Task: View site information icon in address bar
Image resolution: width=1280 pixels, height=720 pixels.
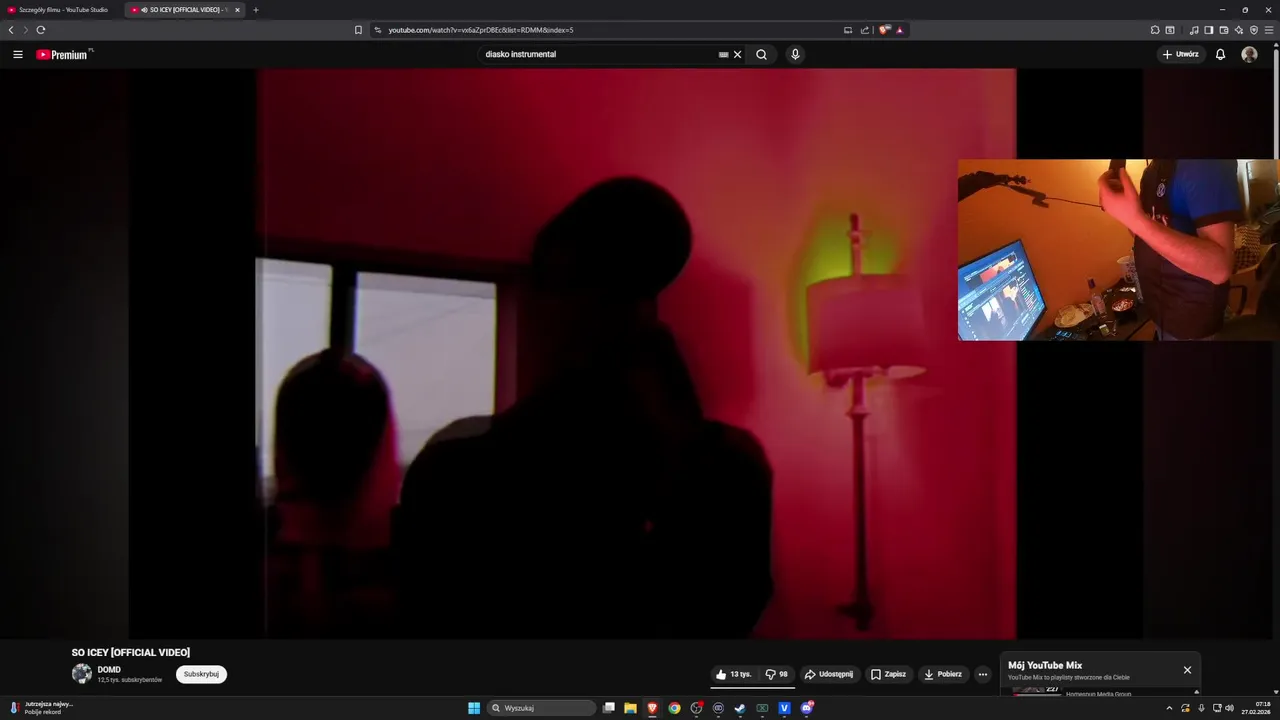Action: click(x=378, y=30)
